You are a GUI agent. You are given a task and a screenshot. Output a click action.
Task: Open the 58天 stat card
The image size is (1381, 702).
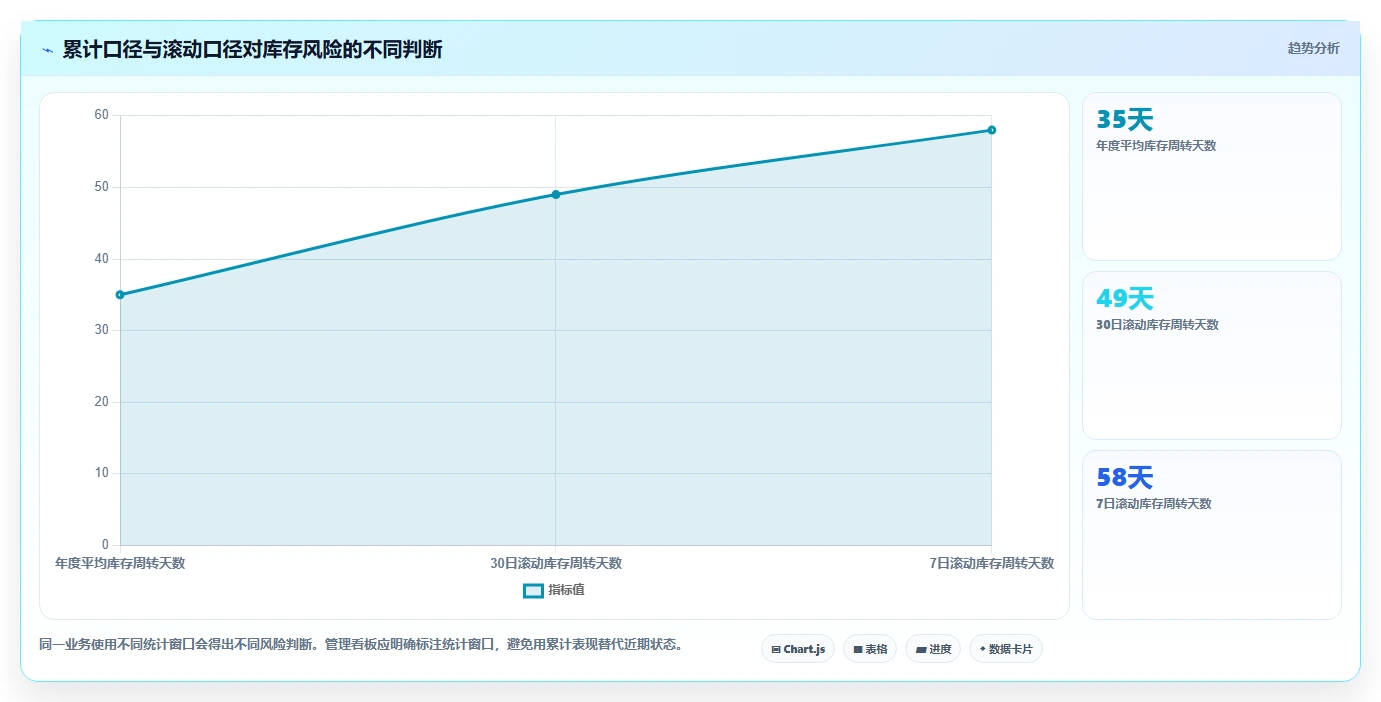pyautogui.click(x=1211, y=535)
